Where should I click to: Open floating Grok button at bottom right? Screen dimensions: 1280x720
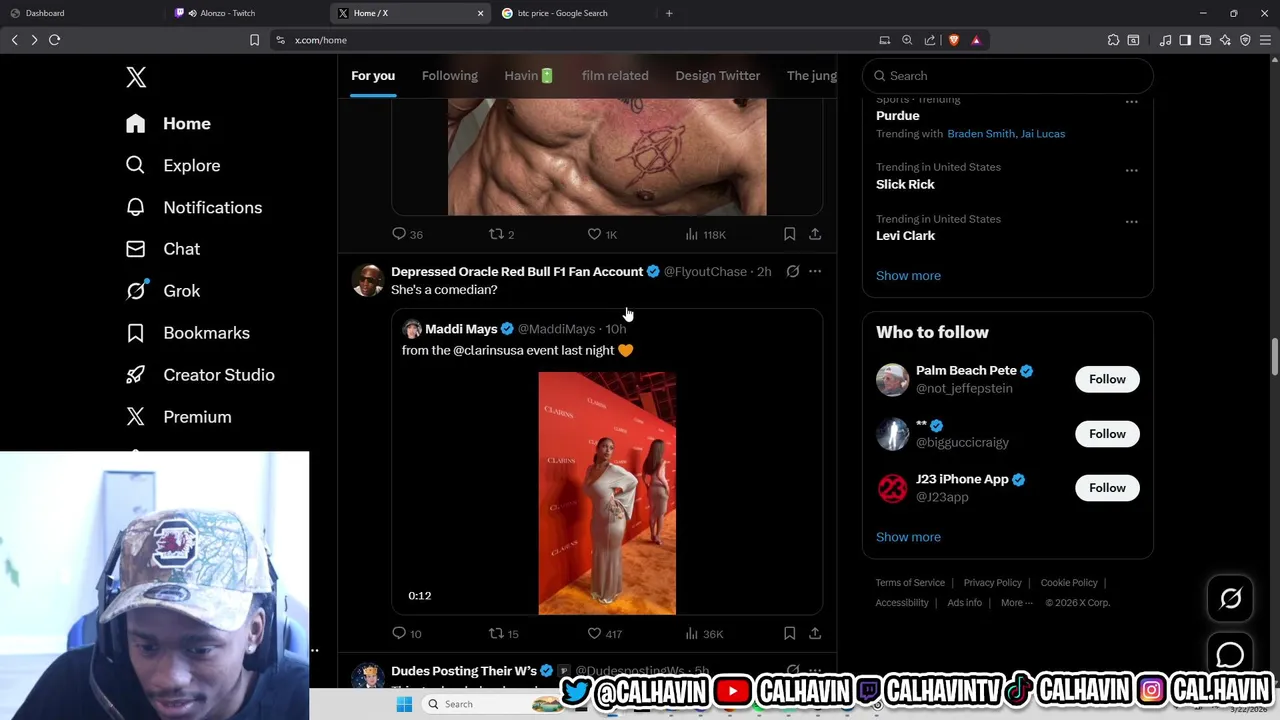(1230, 598)
